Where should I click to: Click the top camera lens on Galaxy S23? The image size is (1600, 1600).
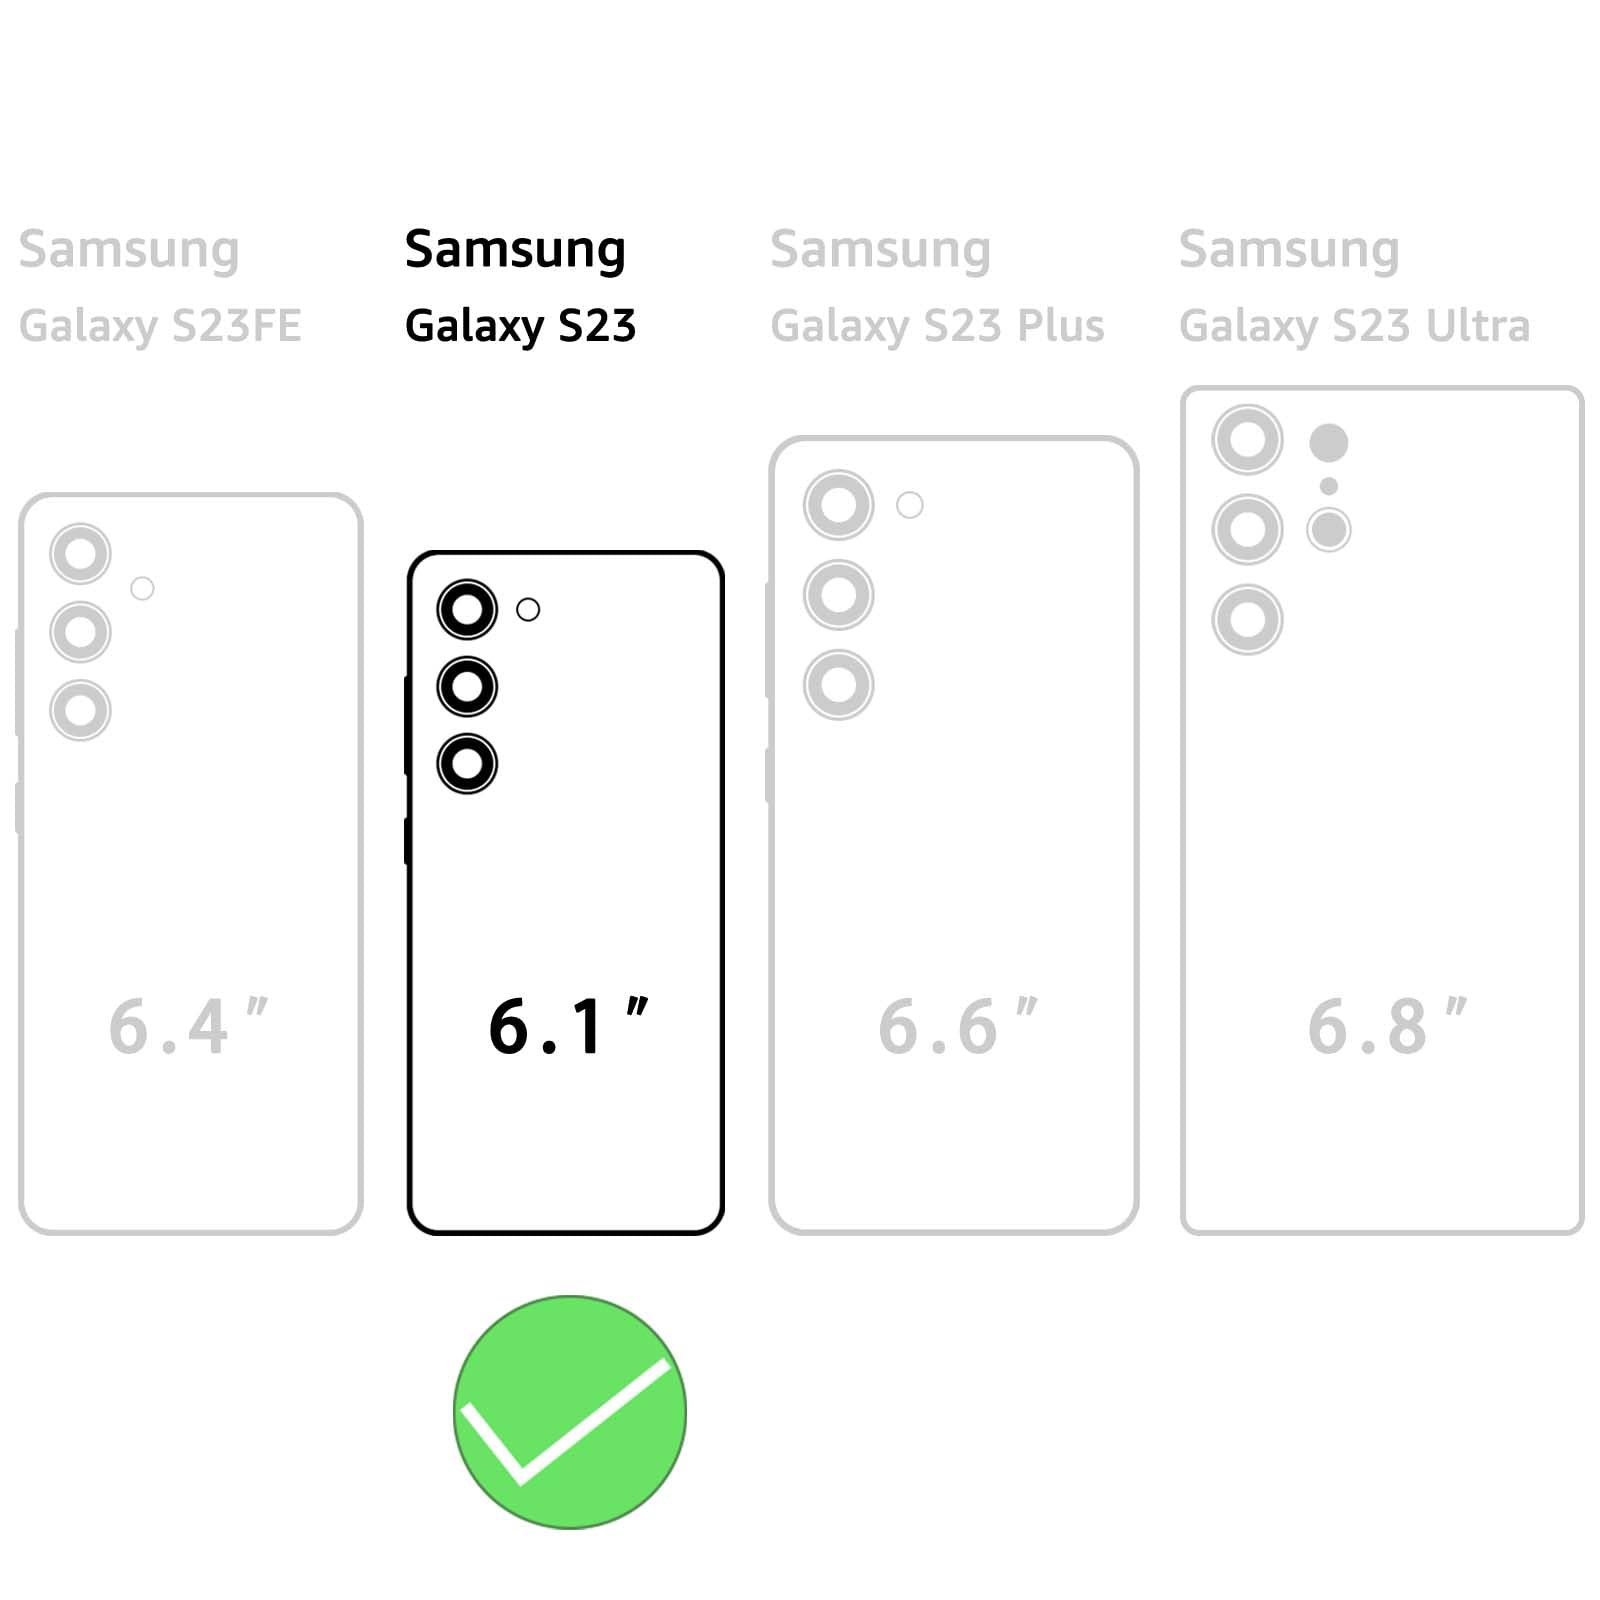(x=467, y=609)
